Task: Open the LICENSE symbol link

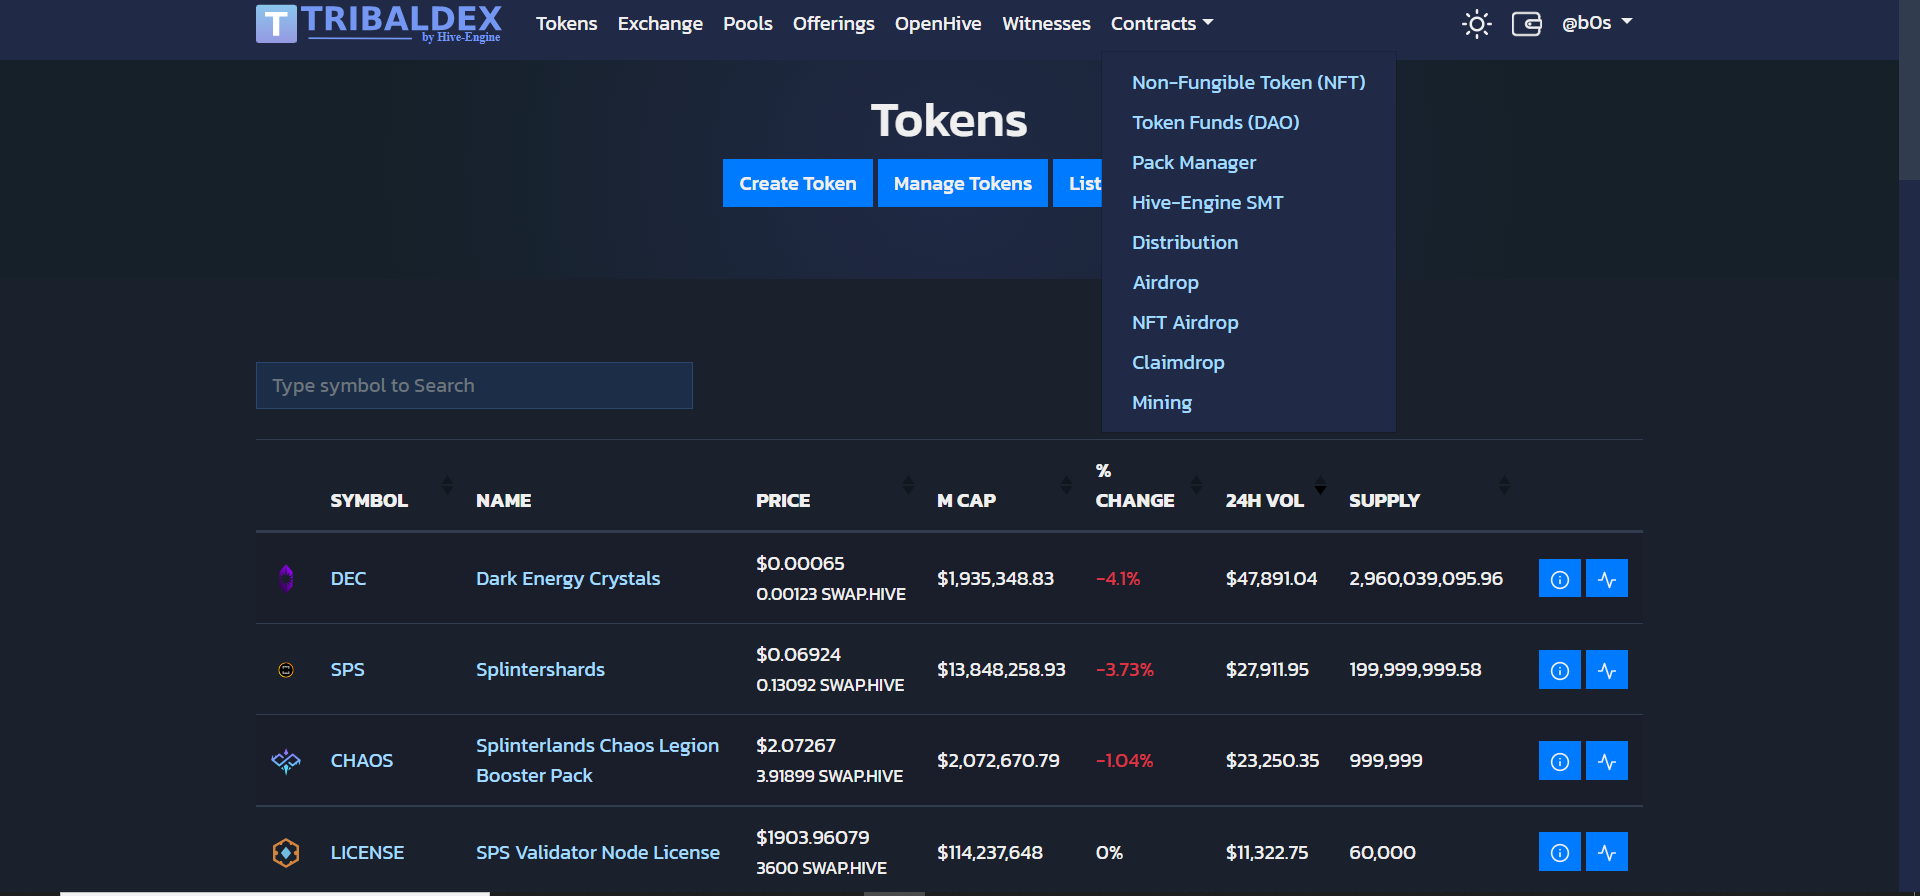Action: click(367, 852)
